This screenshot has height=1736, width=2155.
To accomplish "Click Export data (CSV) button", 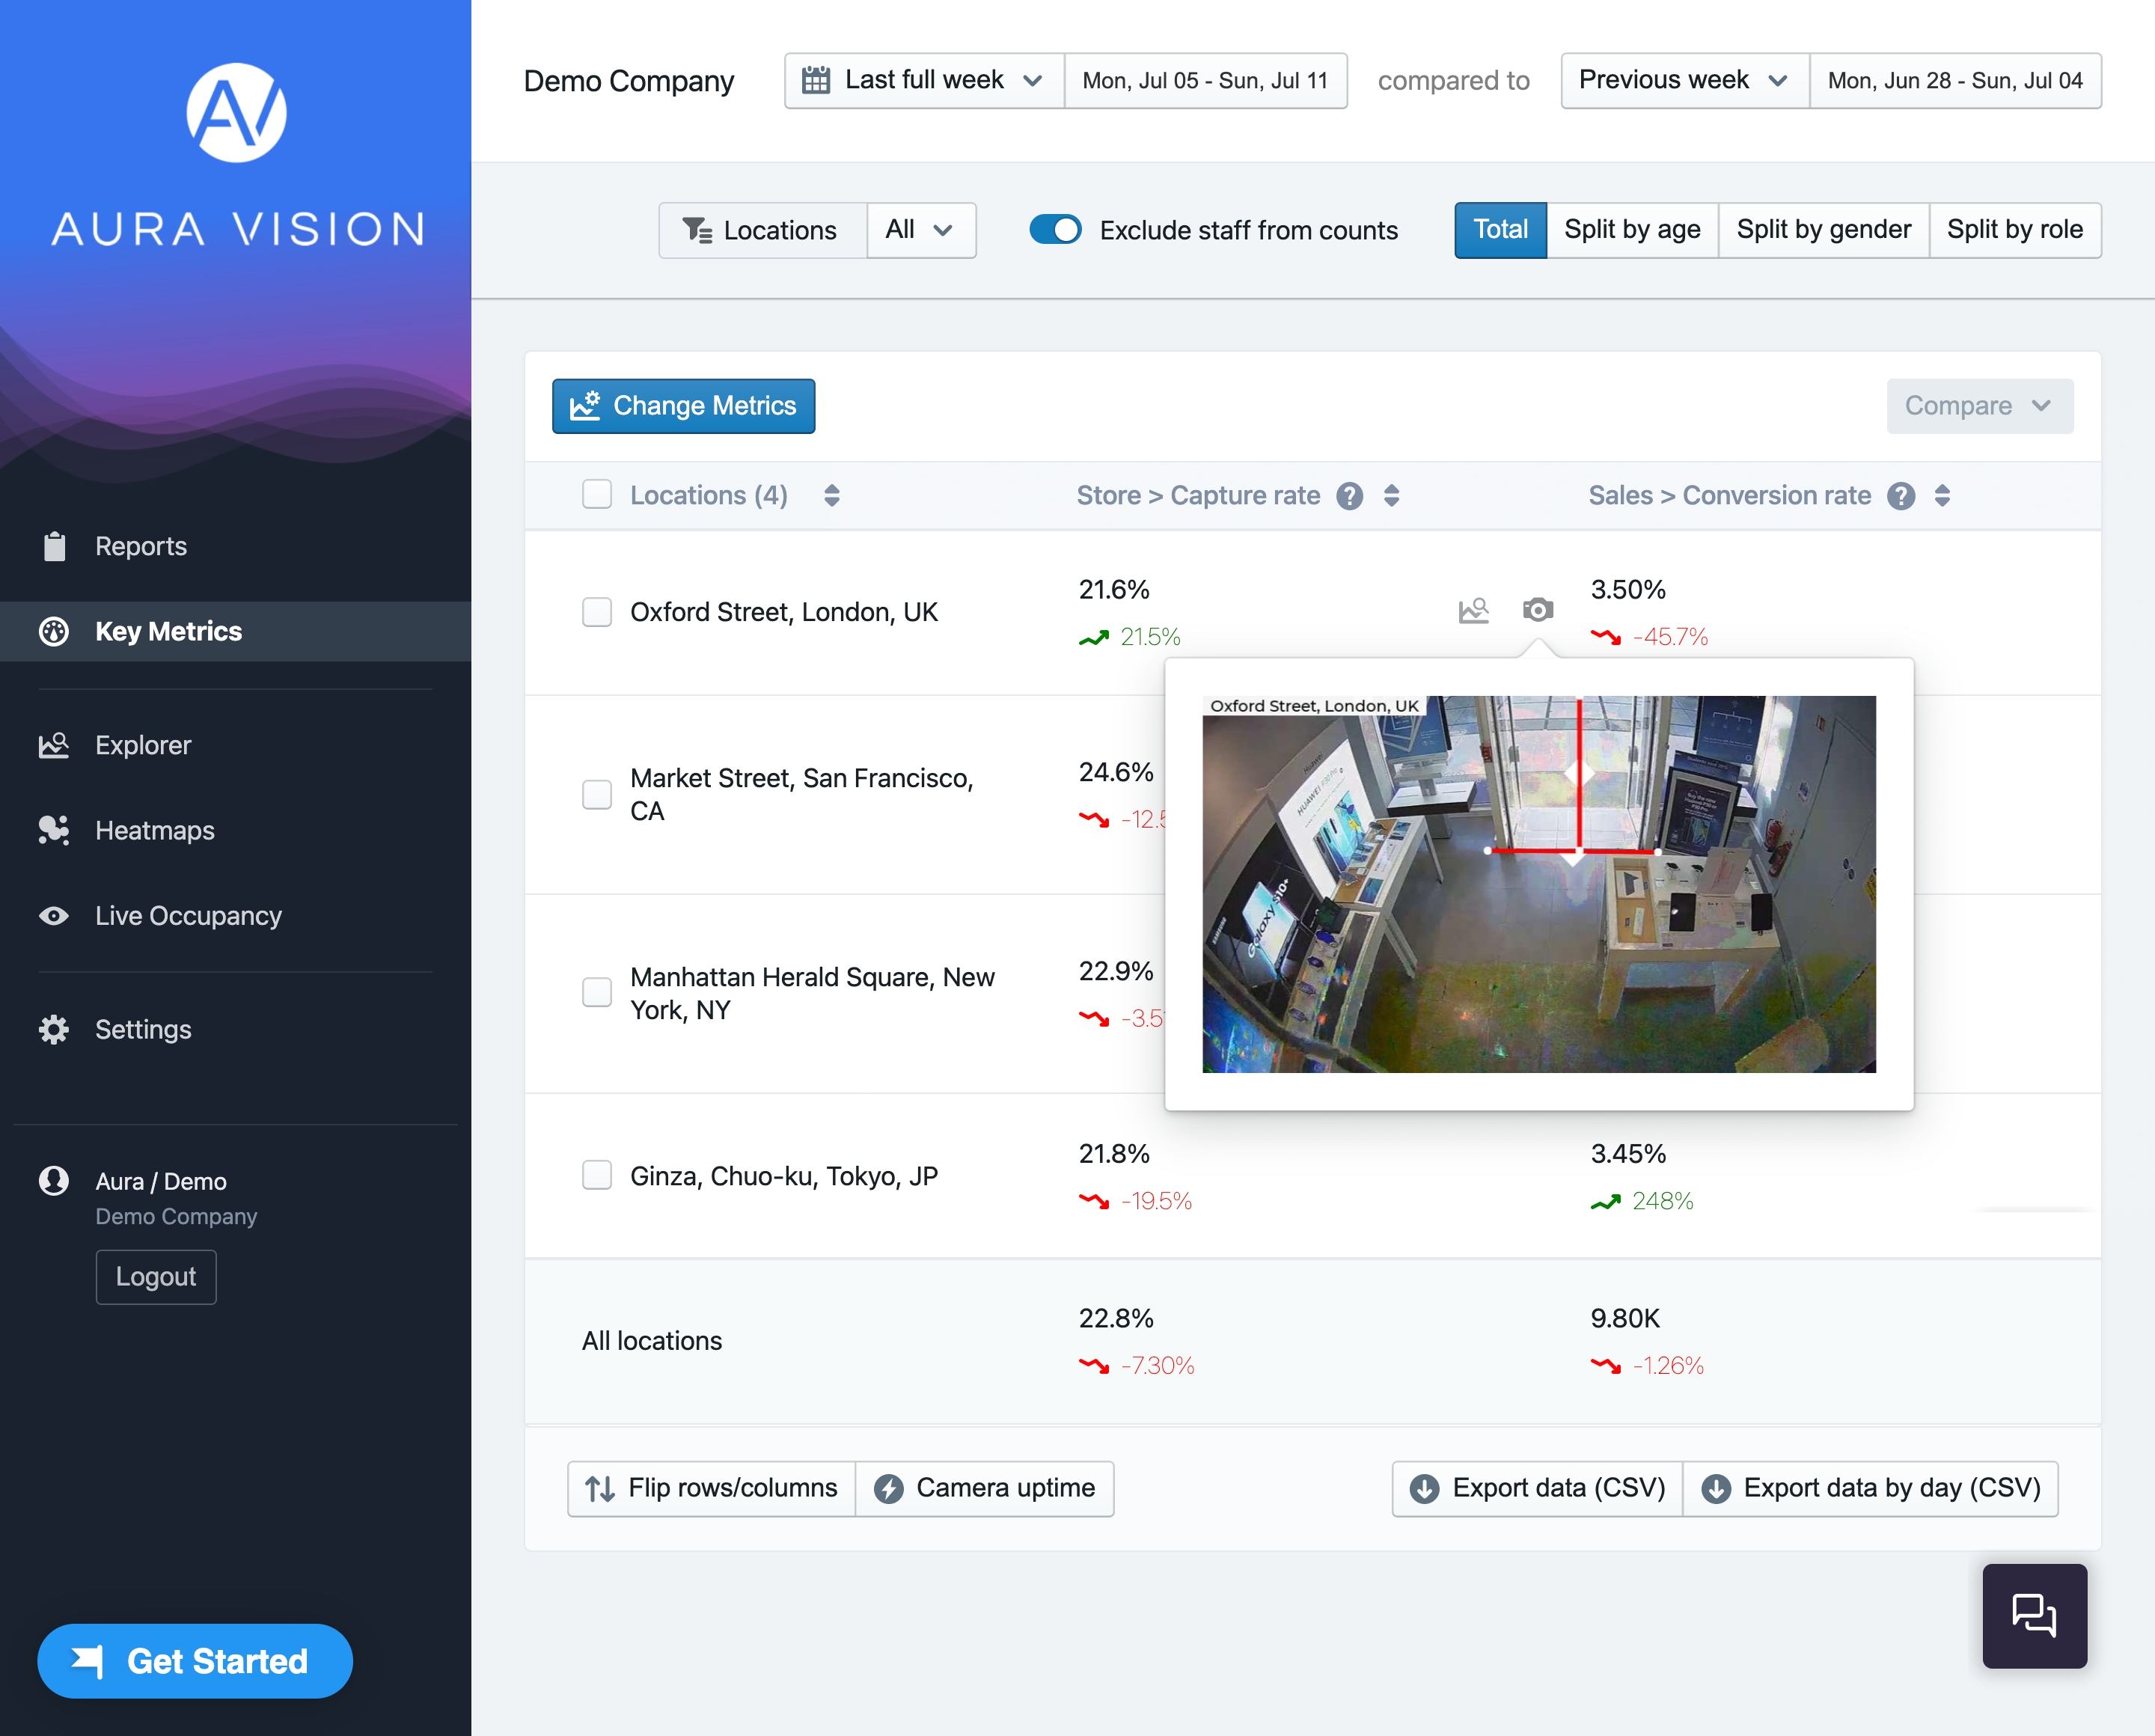I will (x=1537, y=1488).
